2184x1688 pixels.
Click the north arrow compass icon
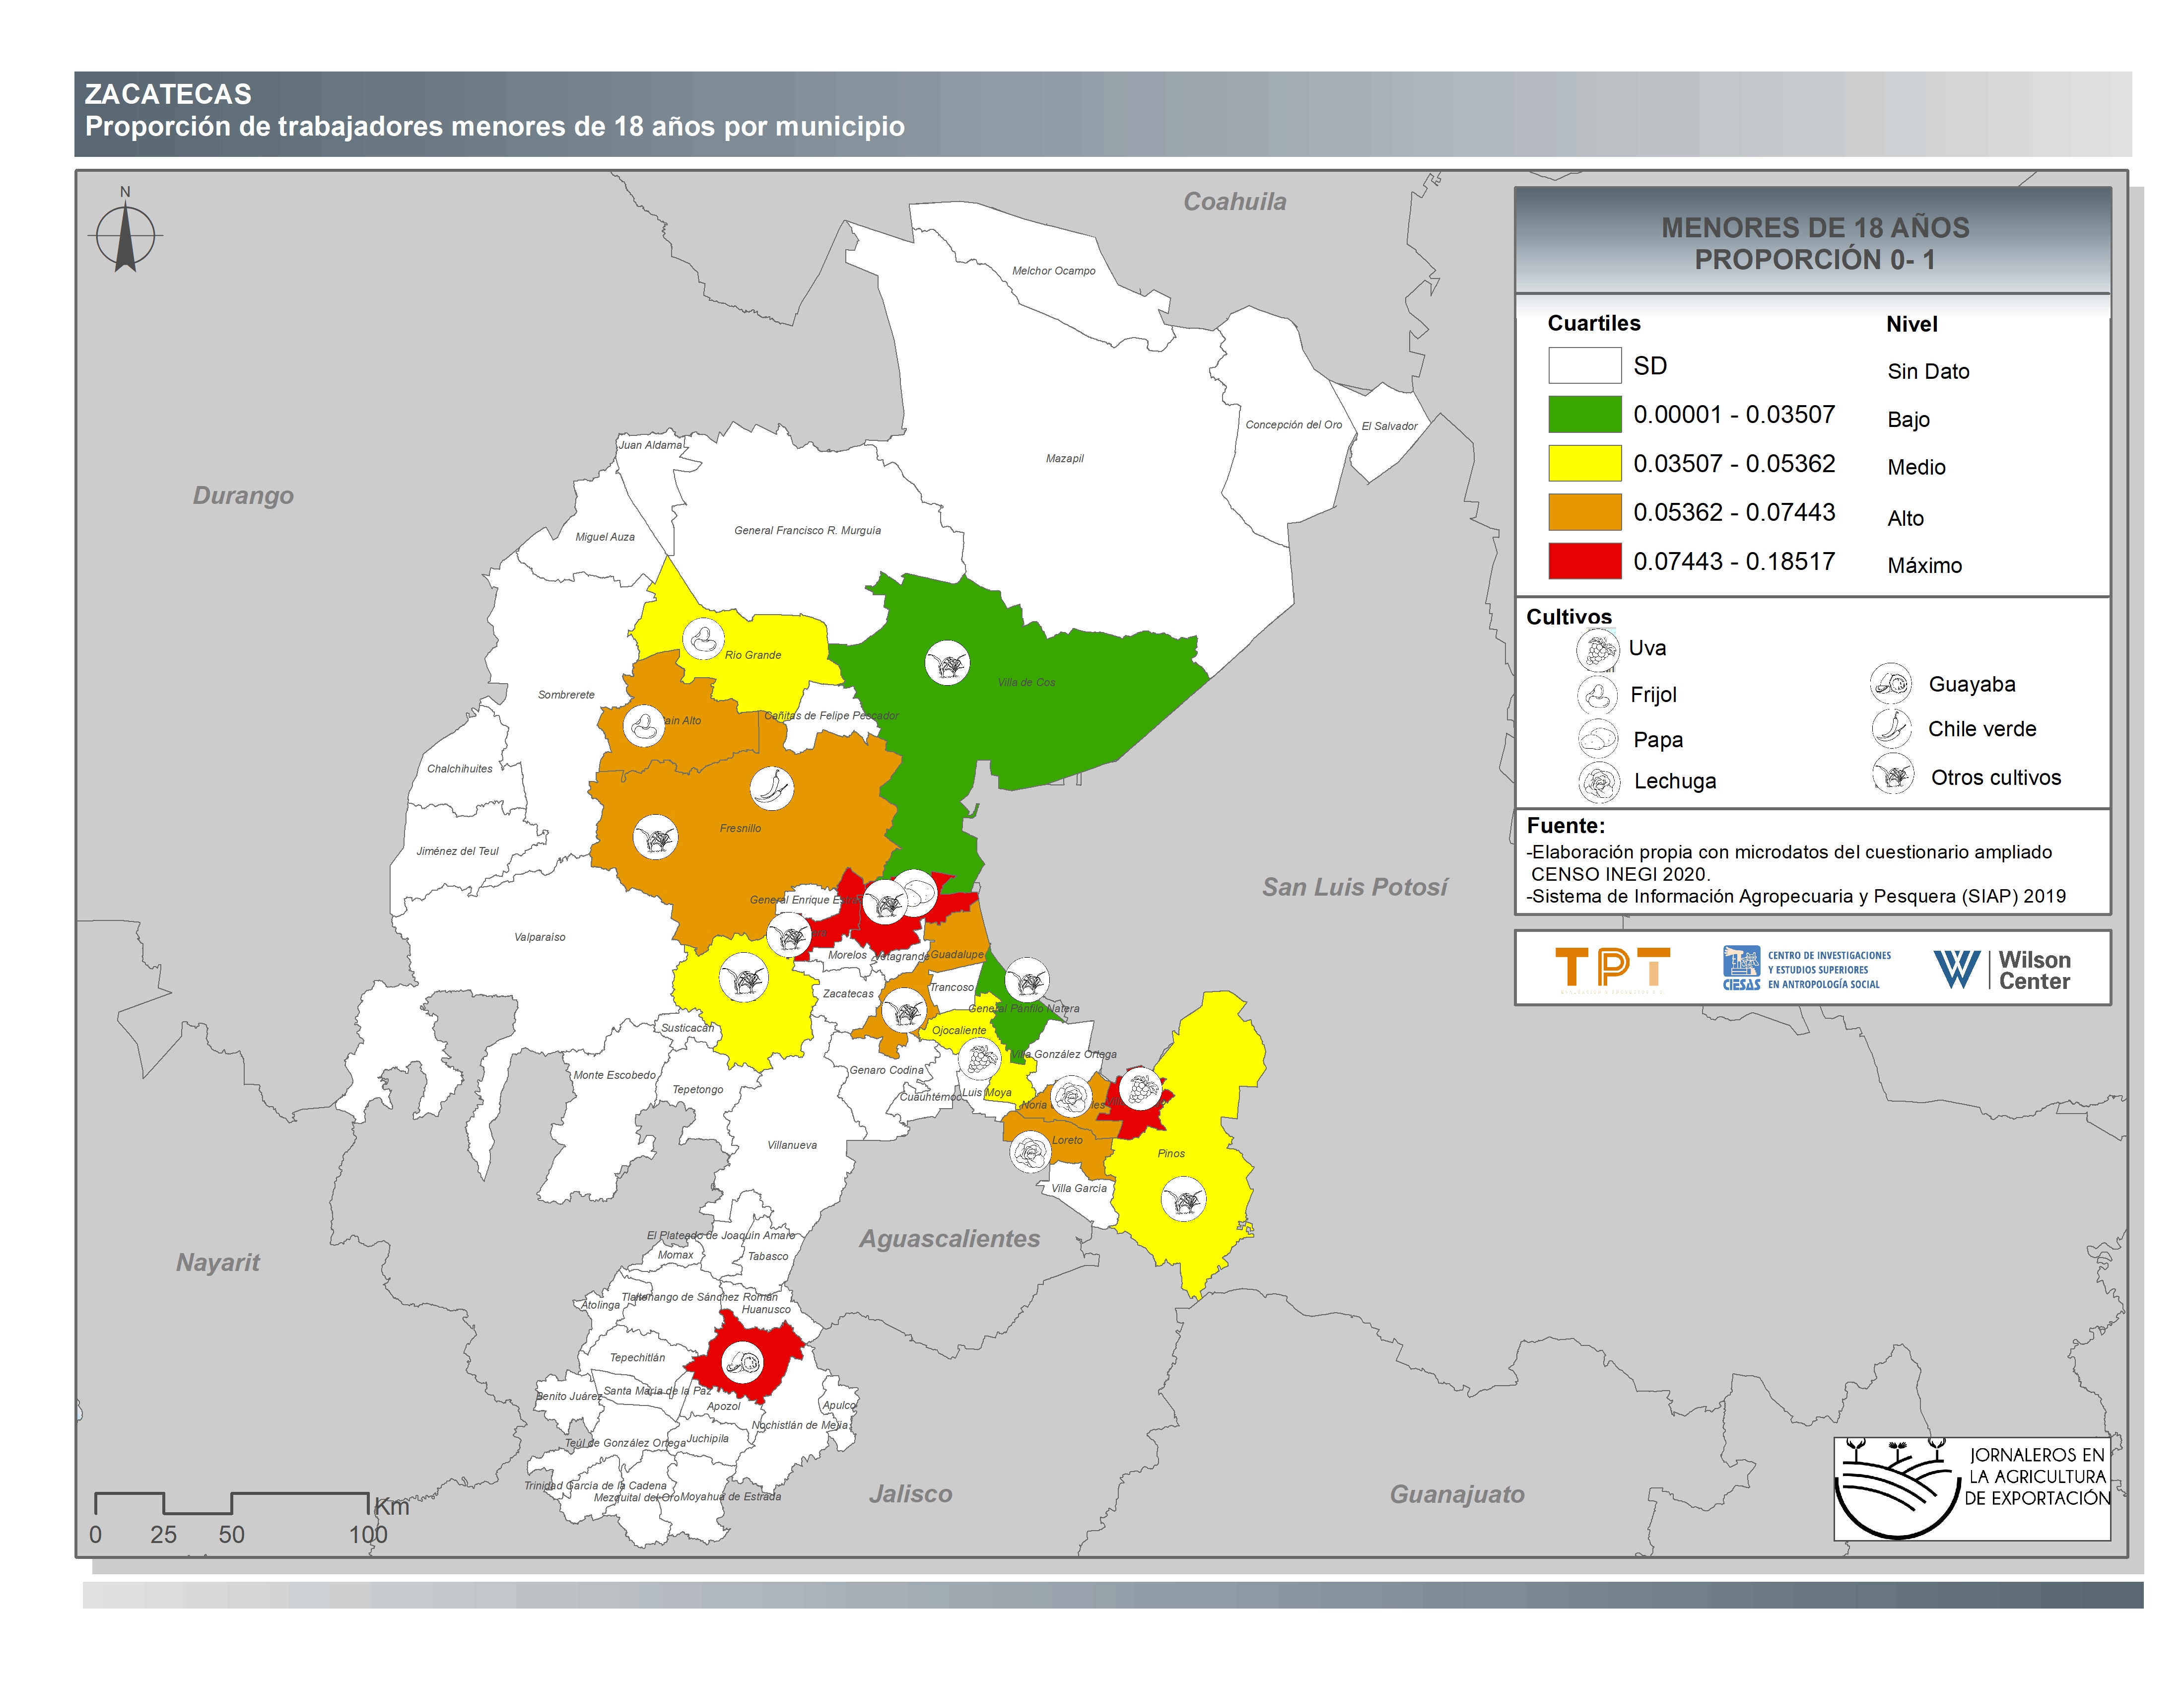pyautogui.click(x=125, y=237)
